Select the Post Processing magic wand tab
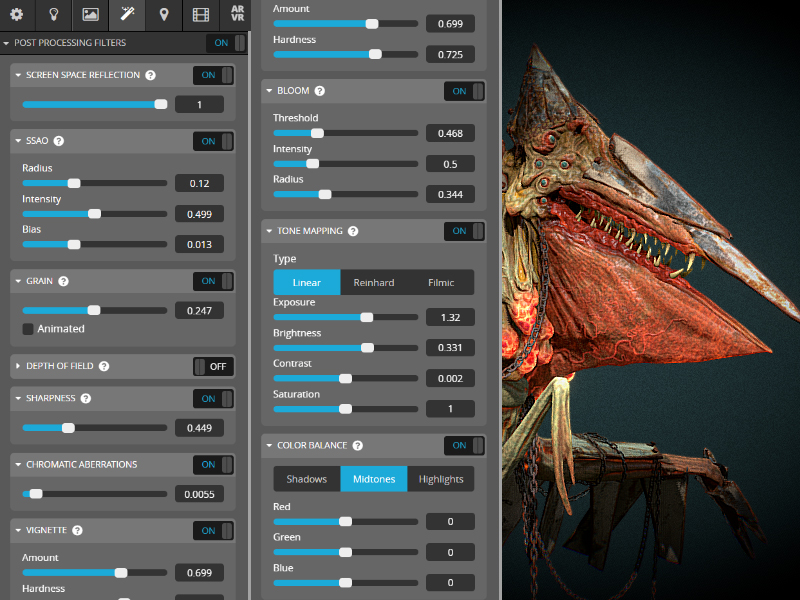 pyautogui.click(x=127, y=15)
